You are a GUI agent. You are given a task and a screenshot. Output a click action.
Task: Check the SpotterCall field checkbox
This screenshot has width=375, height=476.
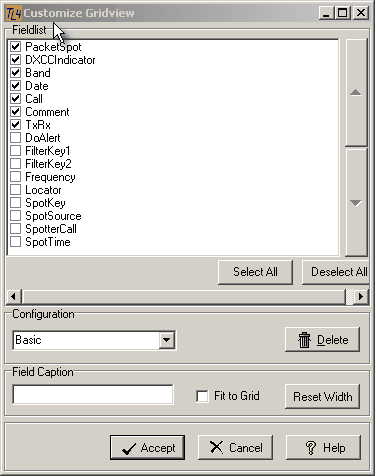pyautogui.click(x=15, y=229)
